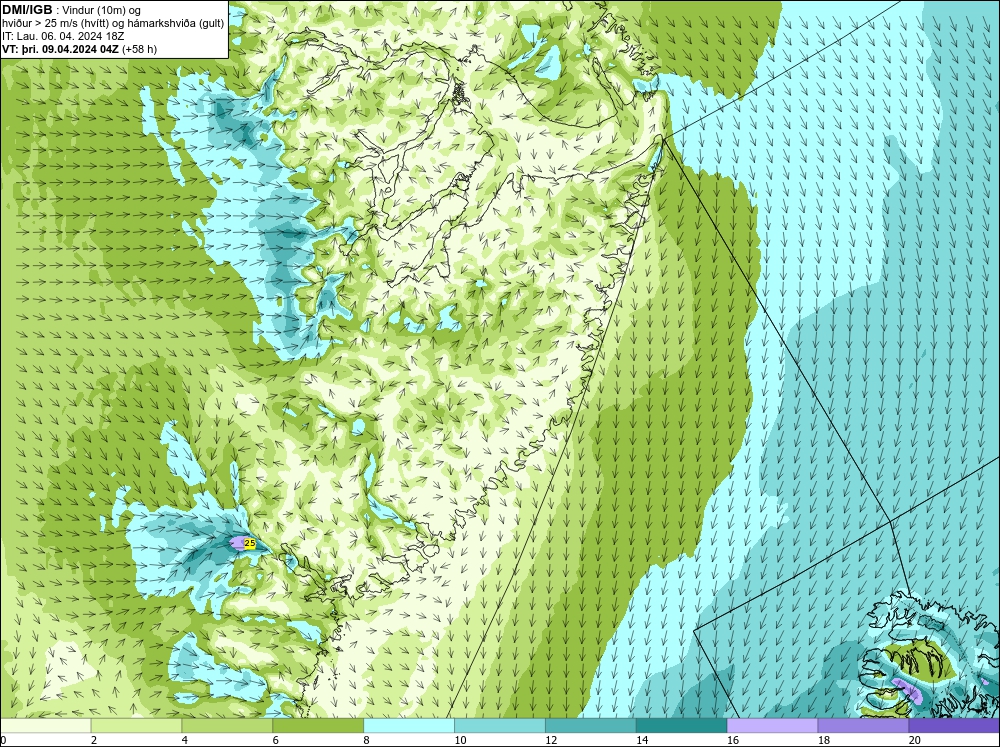
Task: Select the 16–18 m/s lavender legend swatch
Action: click(772, 726)
